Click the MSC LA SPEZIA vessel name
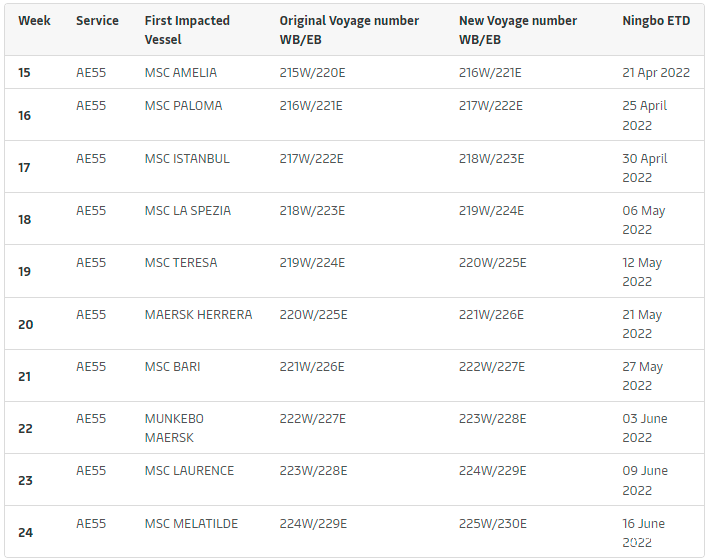 point(187,211)
